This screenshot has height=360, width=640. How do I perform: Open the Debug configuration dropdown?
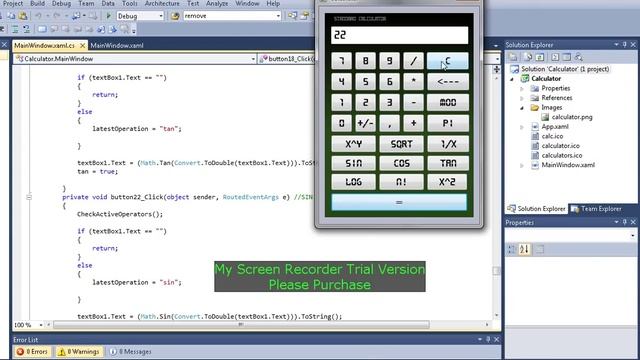pyautogui.click(x=161, y=16)
